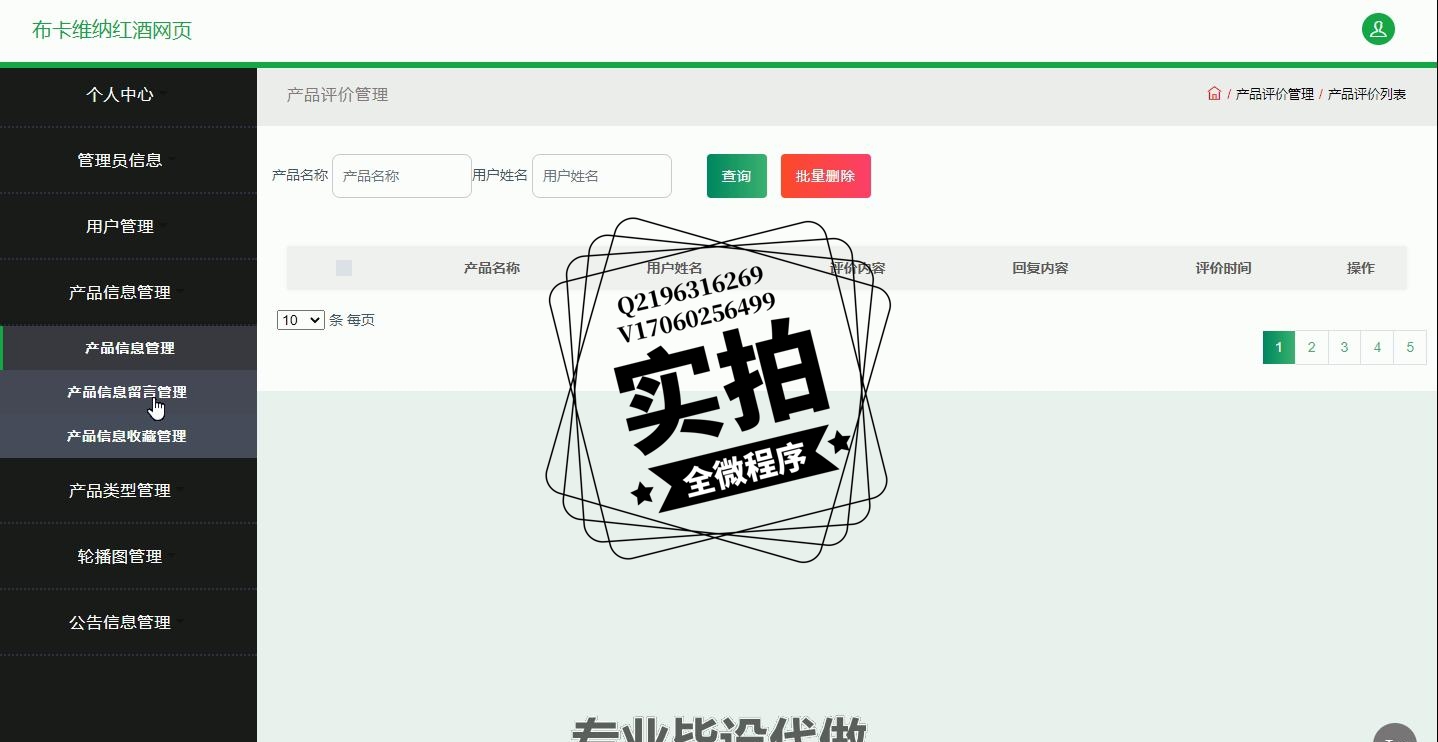Go to pagination page 5
Viewport: 1438px width, 742px height.
click(1410, 347)
